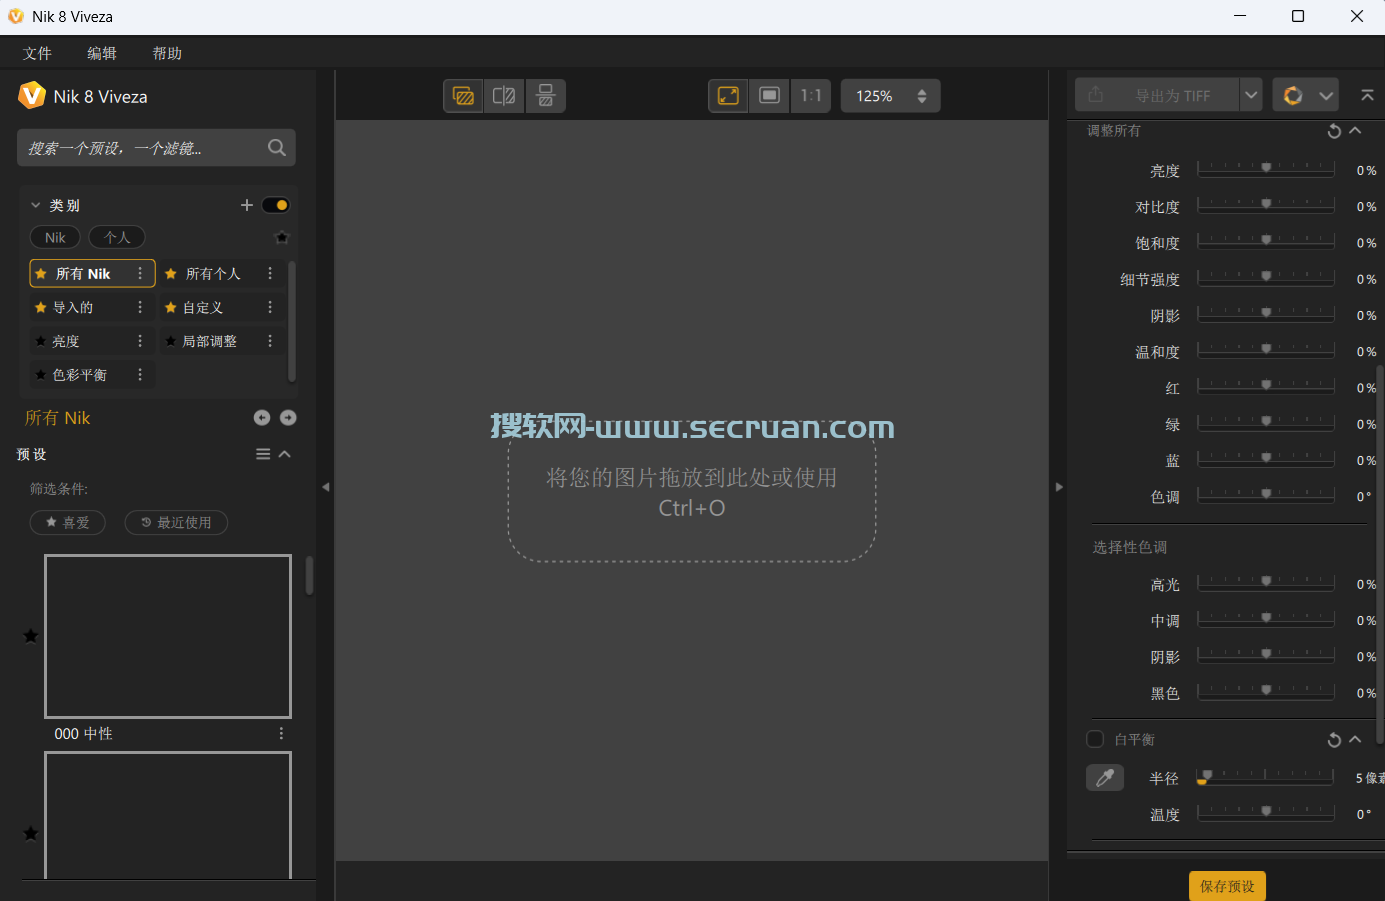Select the 亮度 category

tap(66, 341)
